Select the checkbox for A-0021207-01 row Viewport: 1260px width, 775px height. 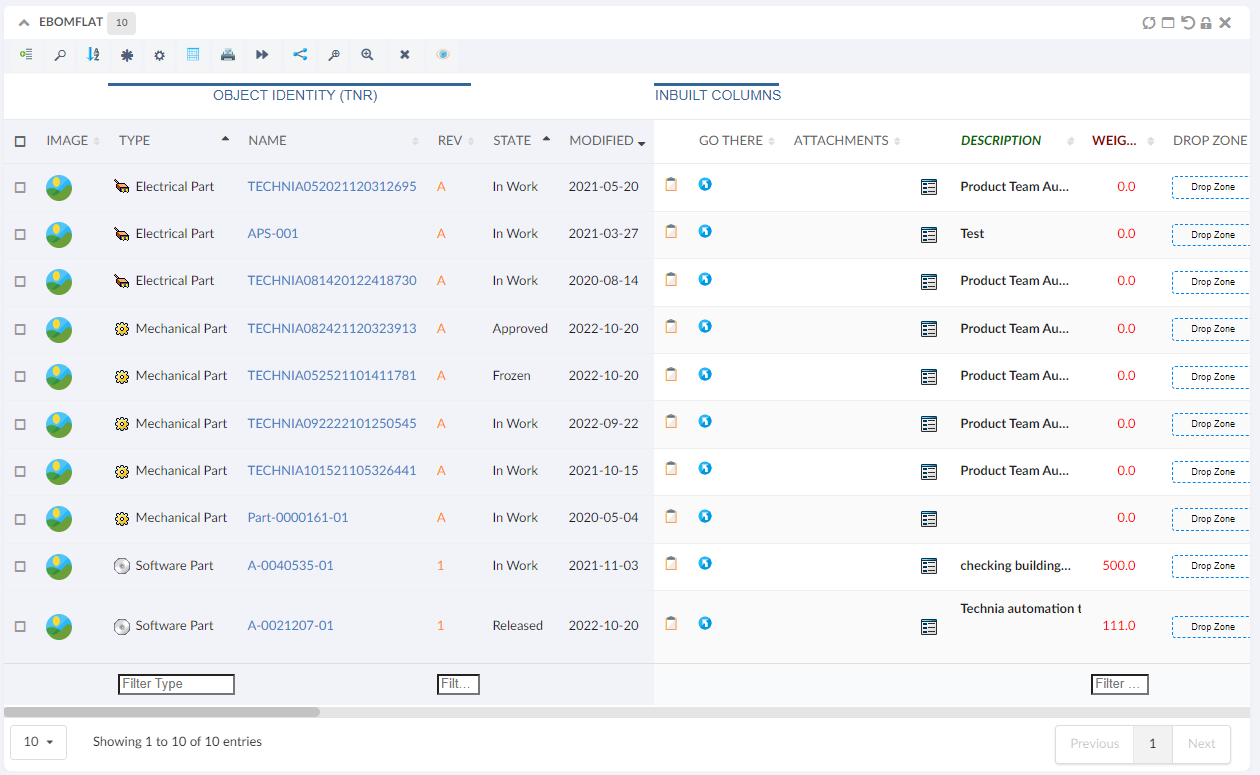point(20,626)
